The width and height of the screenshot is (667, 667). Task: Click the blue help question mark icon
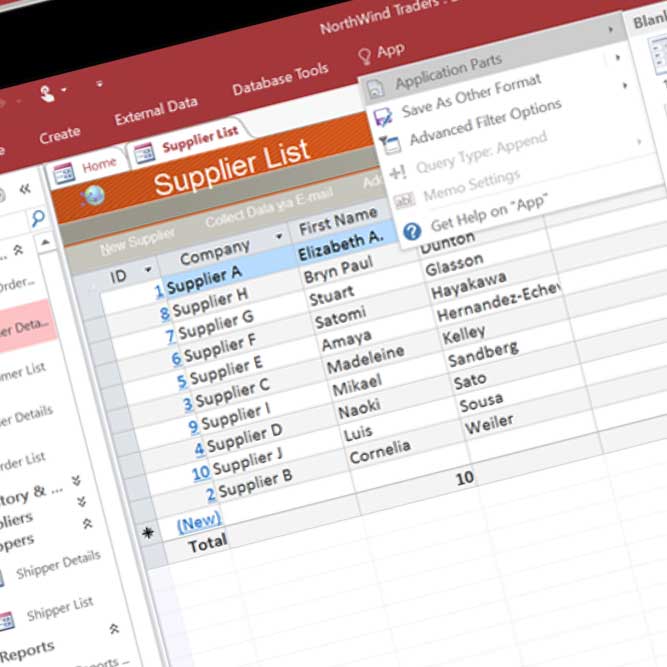pos(412,231)
